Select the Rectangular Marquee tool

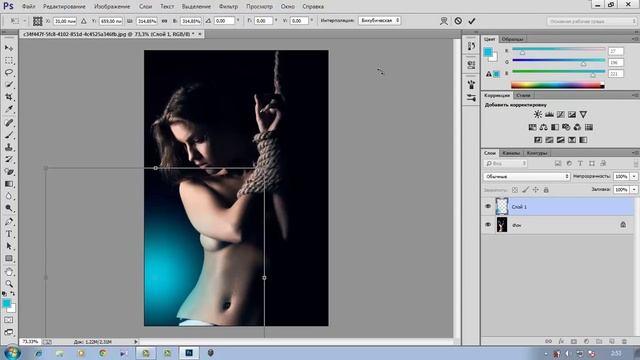(x=9, y=60)
